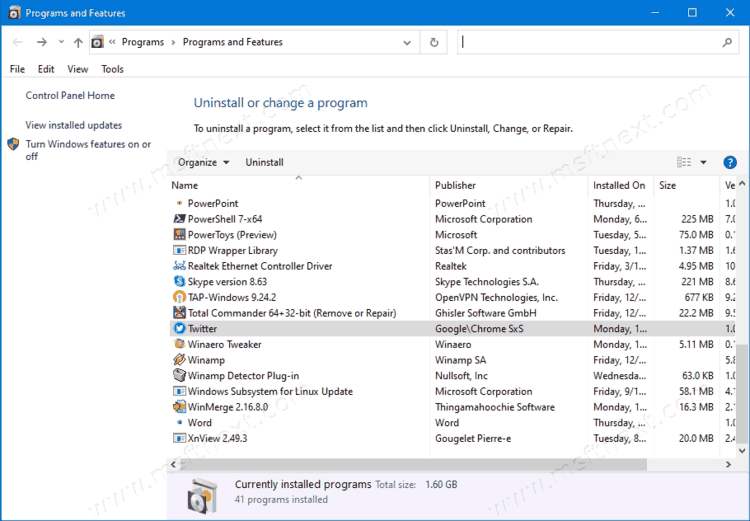Click the Winaero Tweaker icon
The width and height of the screenshot is (750, 521).
tap(179, 344)
